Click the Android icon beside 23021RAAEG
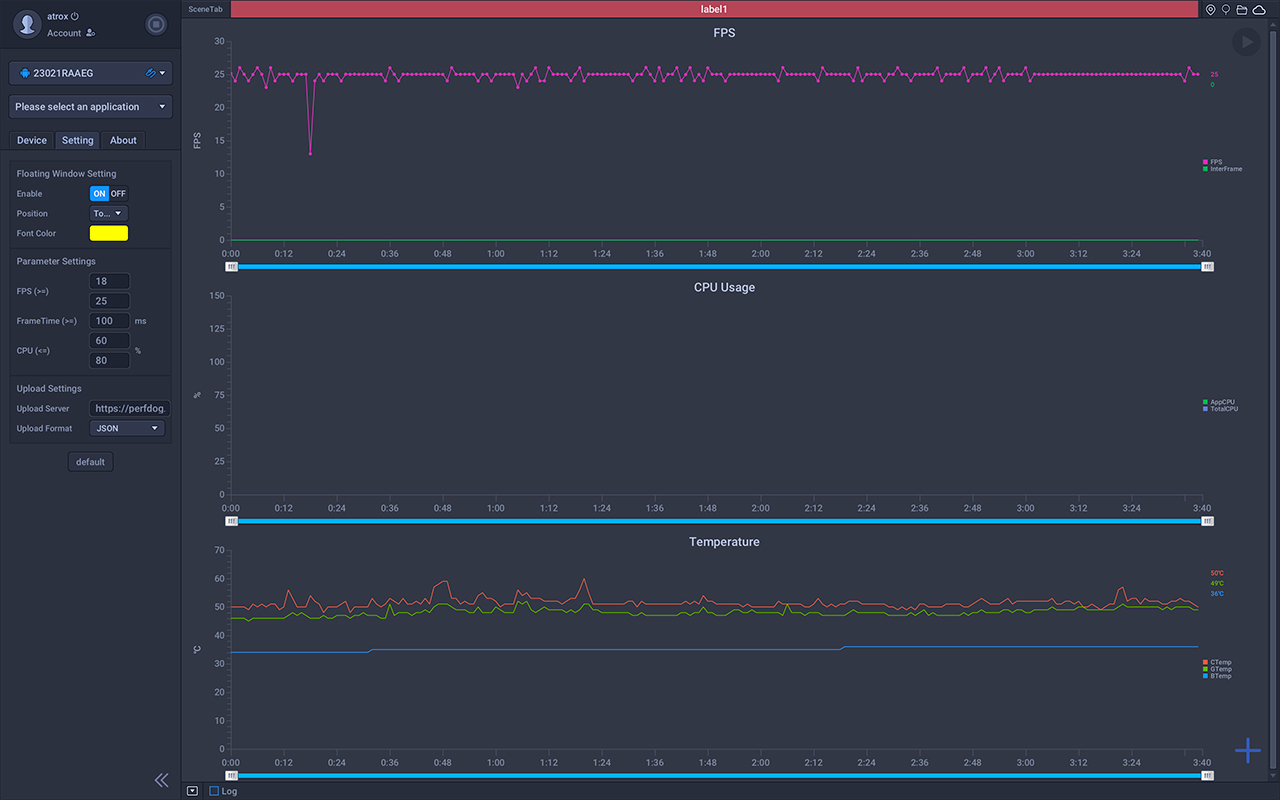Viewport: 1280px width, 800px height. tap(24, 73)
